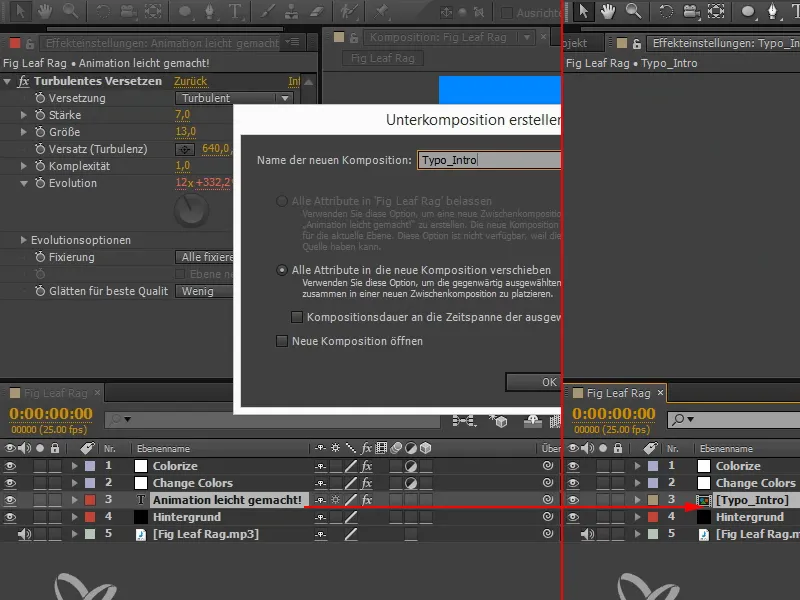Click the Evolution angle dial

[x=191, y=210]
